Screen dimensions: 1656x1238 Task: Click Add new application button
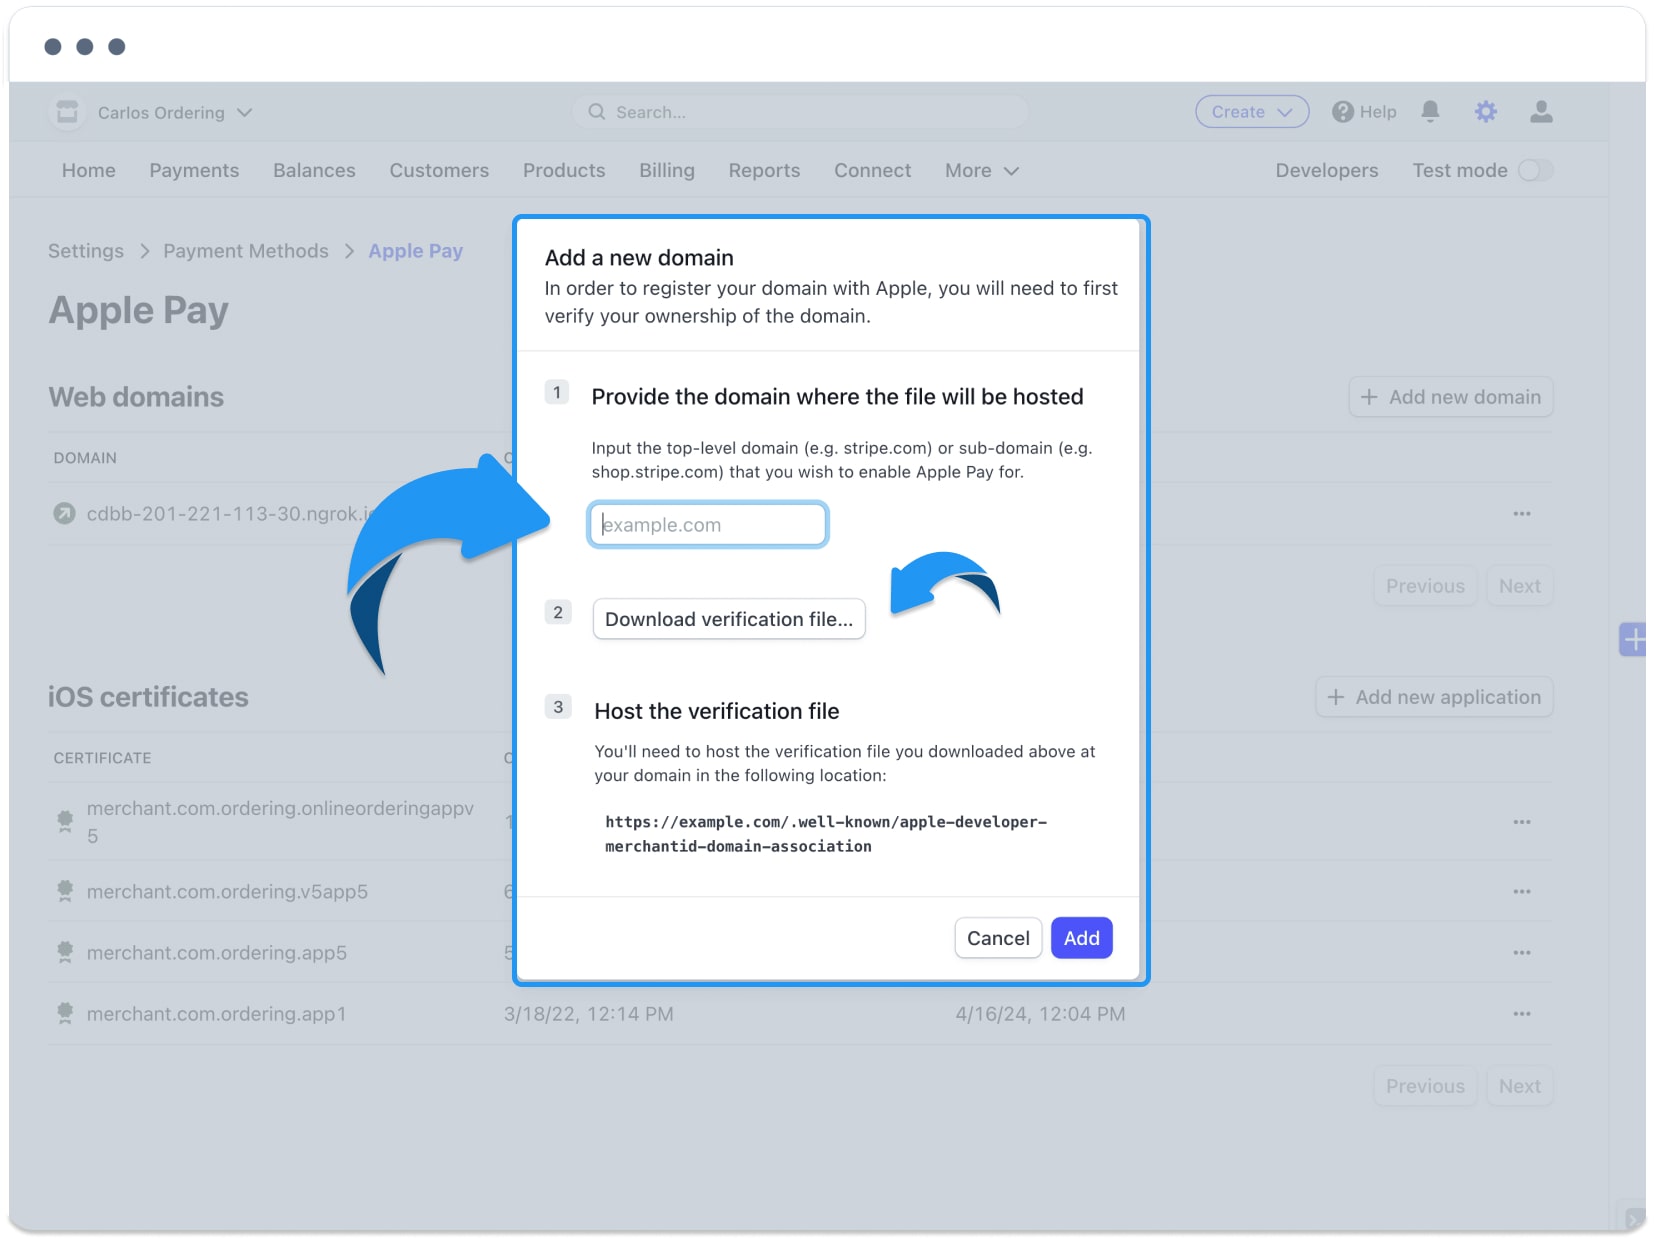point(1434,697)
